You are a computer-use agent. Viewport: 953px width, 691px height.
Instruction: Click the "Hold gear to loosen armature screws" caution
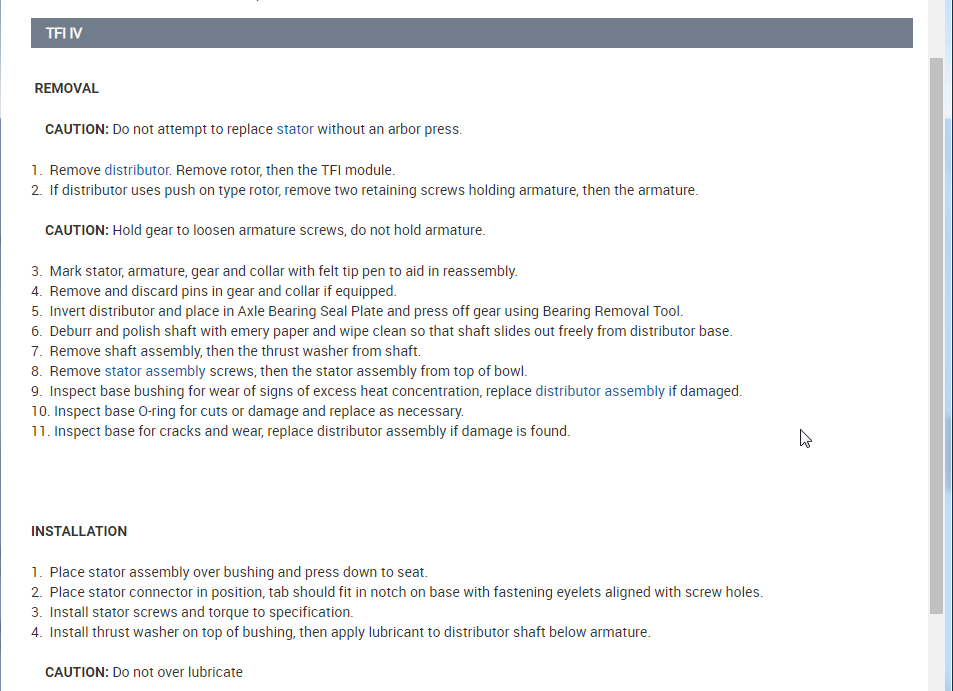(x=298, y=230)
